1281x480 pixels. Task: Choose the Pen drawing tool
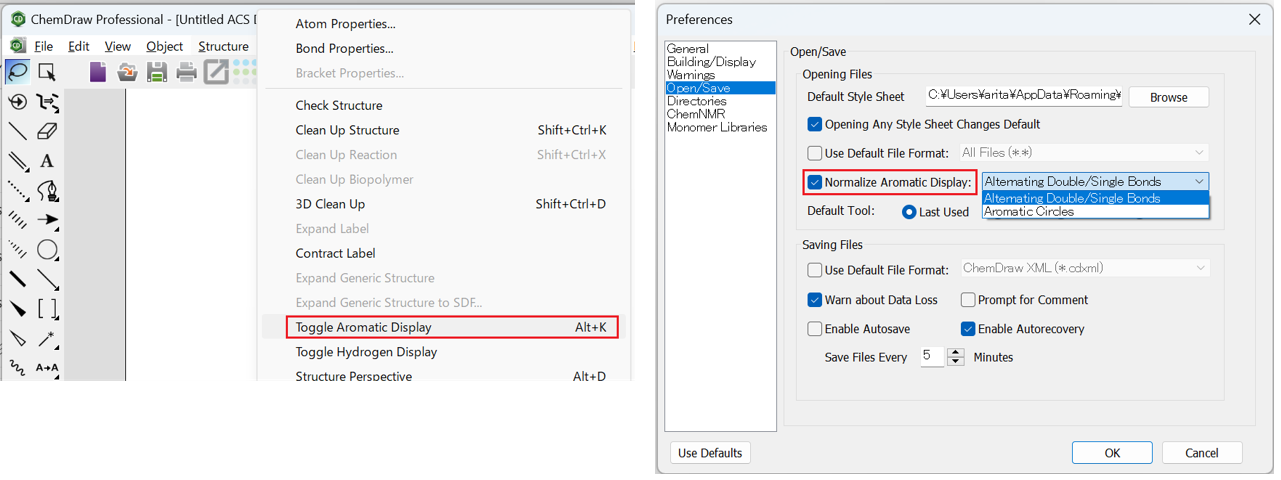click(x=47, y=191)
